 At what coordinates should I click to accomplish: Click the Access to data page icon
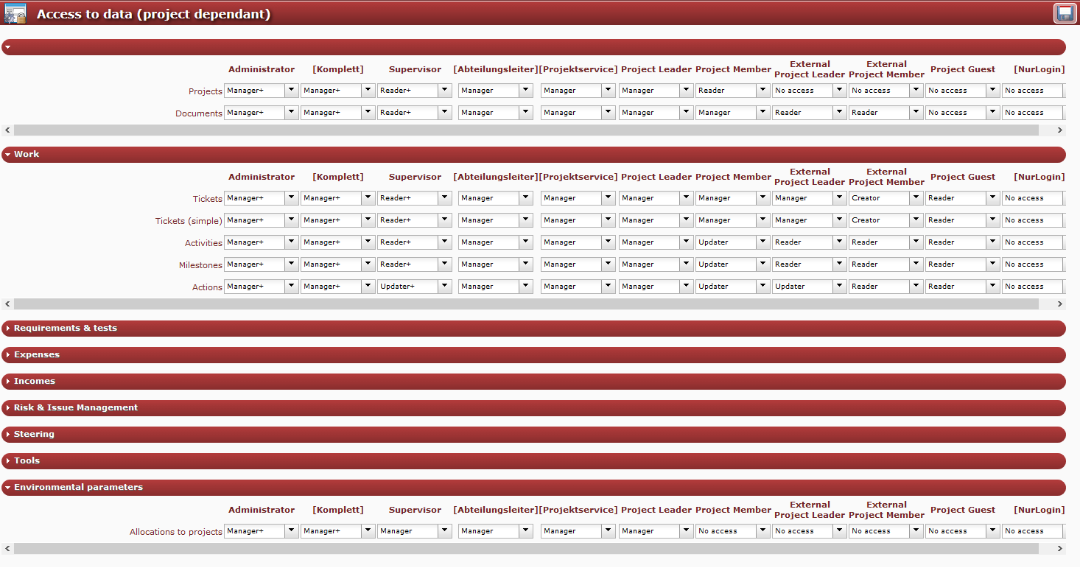pos(15,14)
